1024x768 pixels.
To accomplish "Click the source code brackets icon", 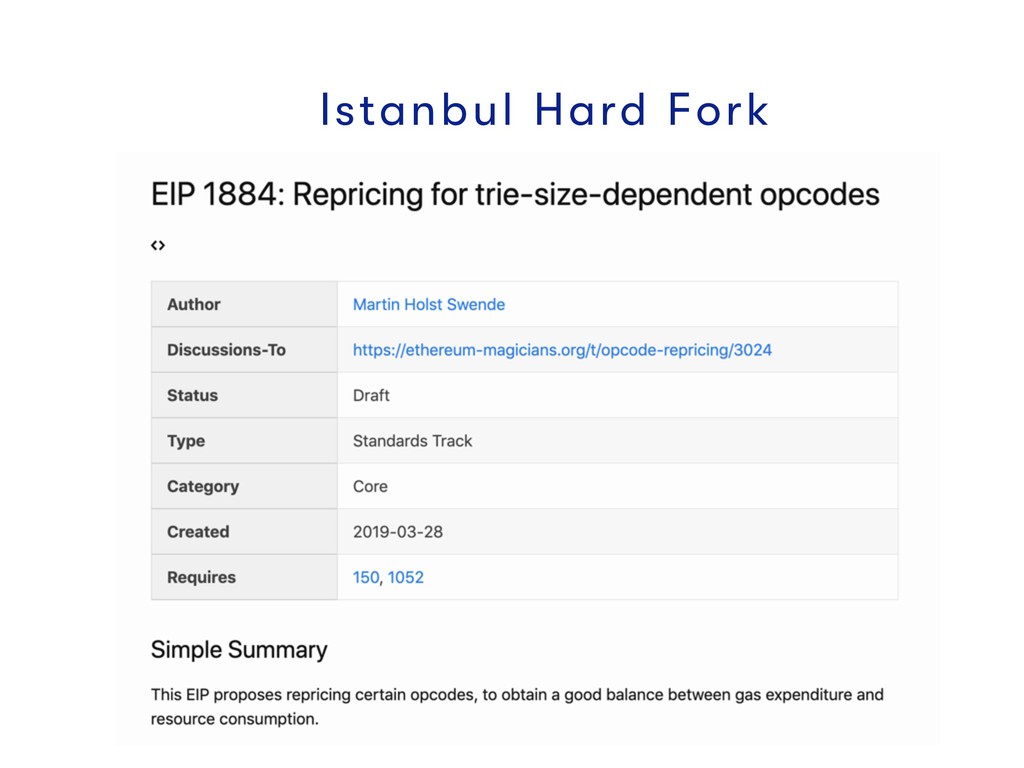I will click(x=158, y=245).
